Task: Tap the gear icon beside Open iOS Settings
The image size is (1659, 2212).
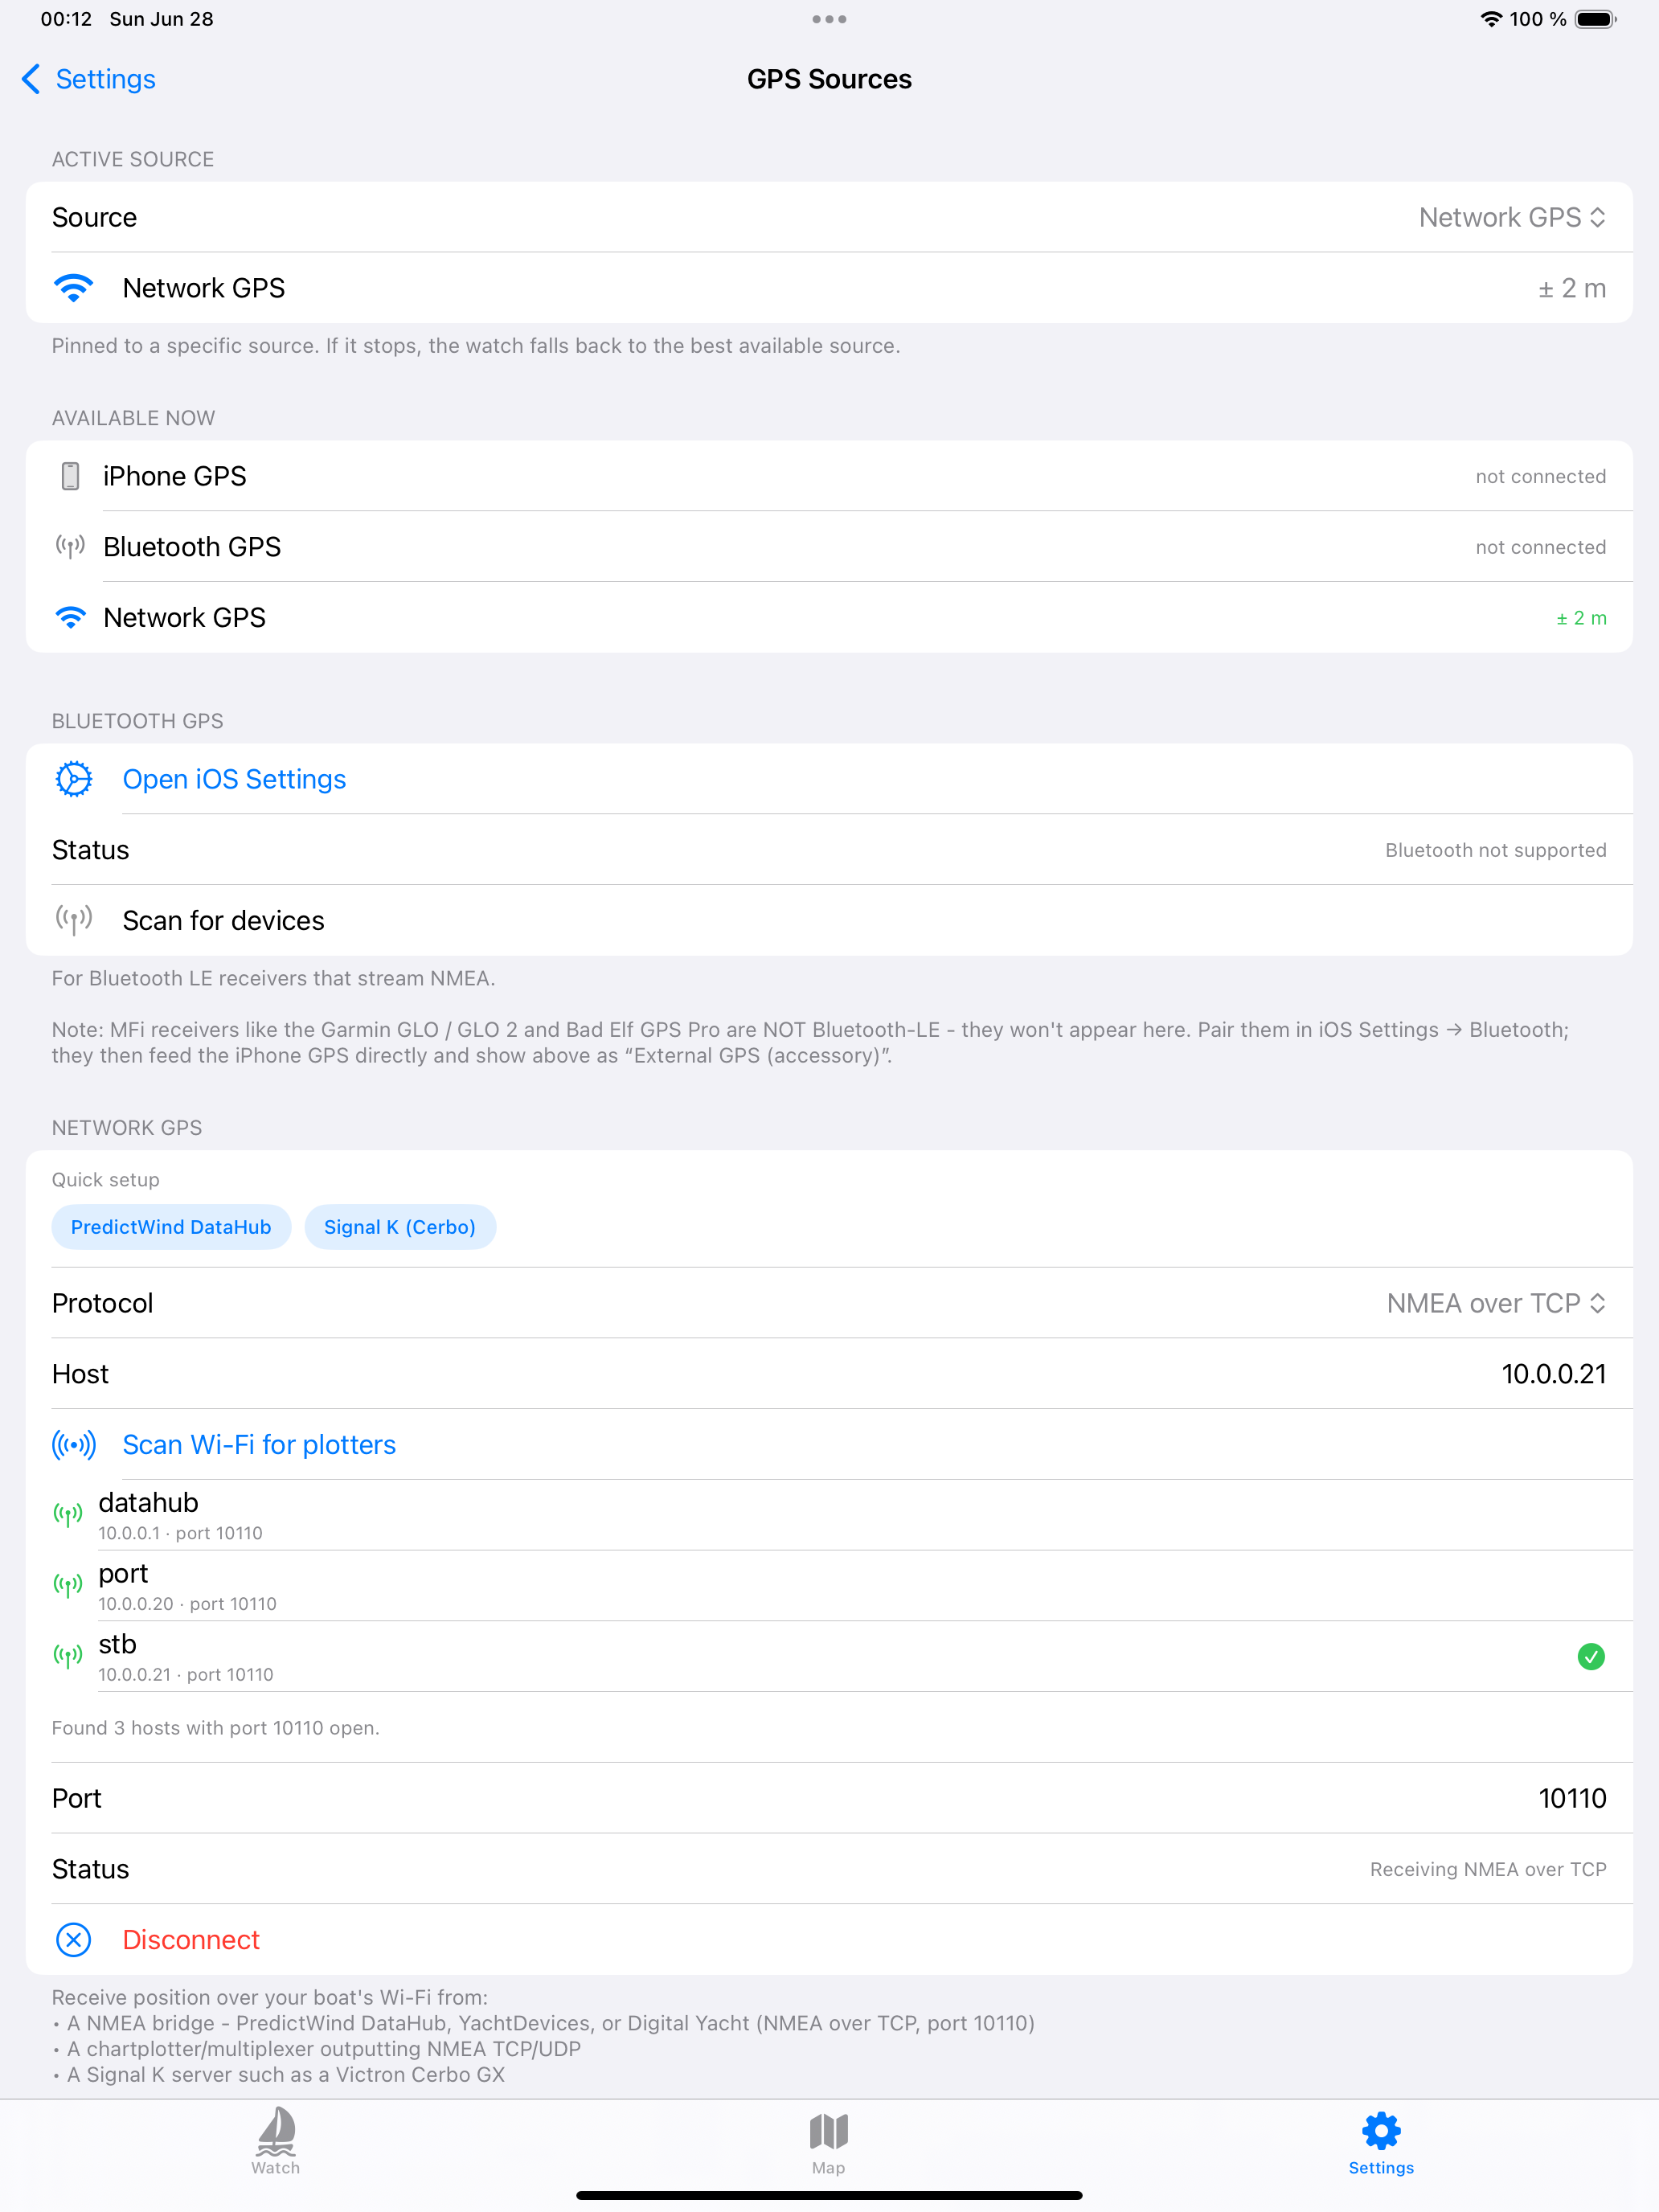Action: click(73, 779)
